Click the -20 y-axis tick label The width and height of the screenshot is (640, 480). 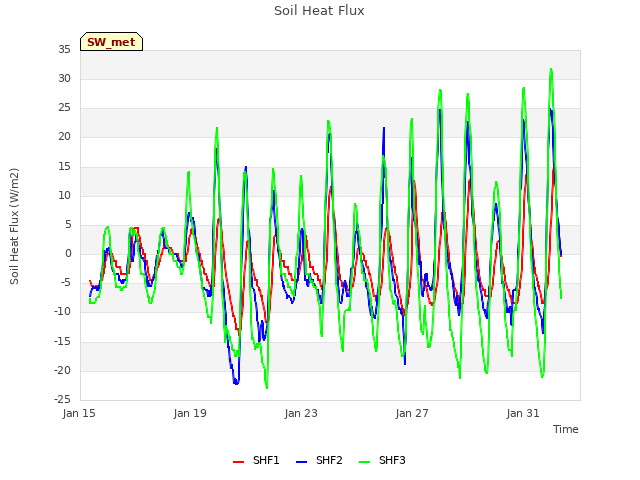[x=63, y=371]
